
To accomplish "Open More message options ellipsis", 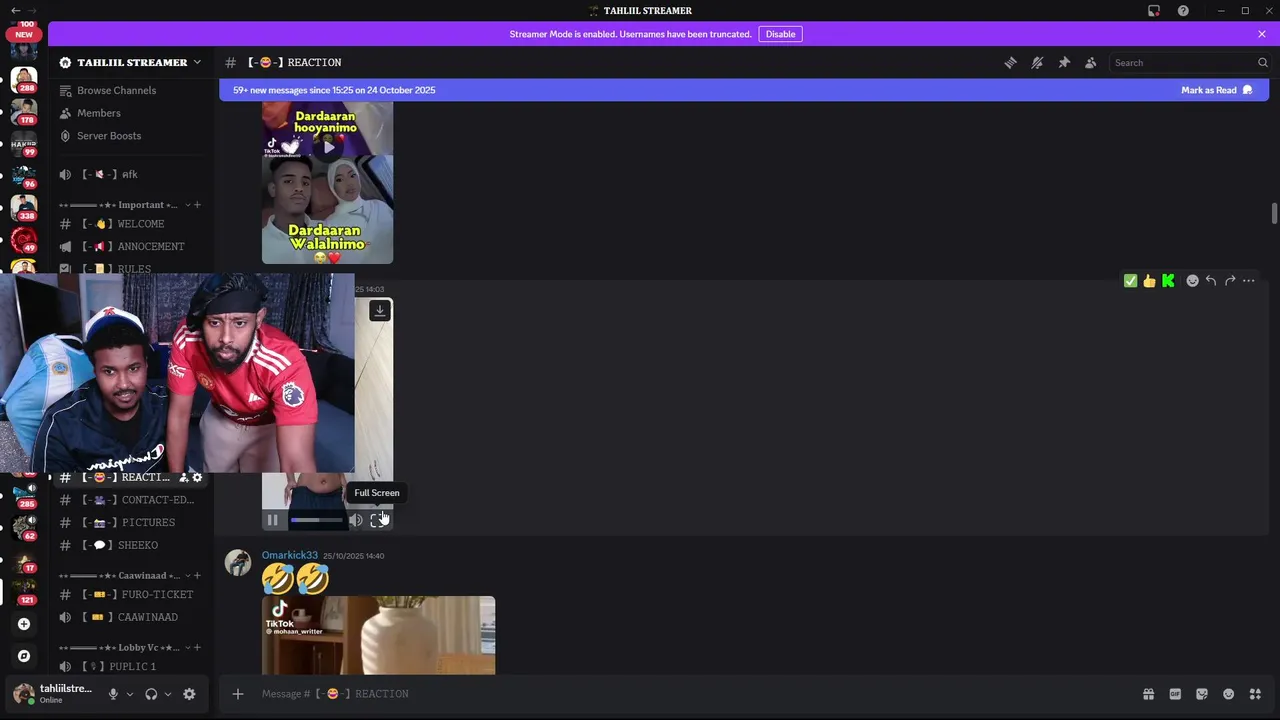I will click(1249, 281).
